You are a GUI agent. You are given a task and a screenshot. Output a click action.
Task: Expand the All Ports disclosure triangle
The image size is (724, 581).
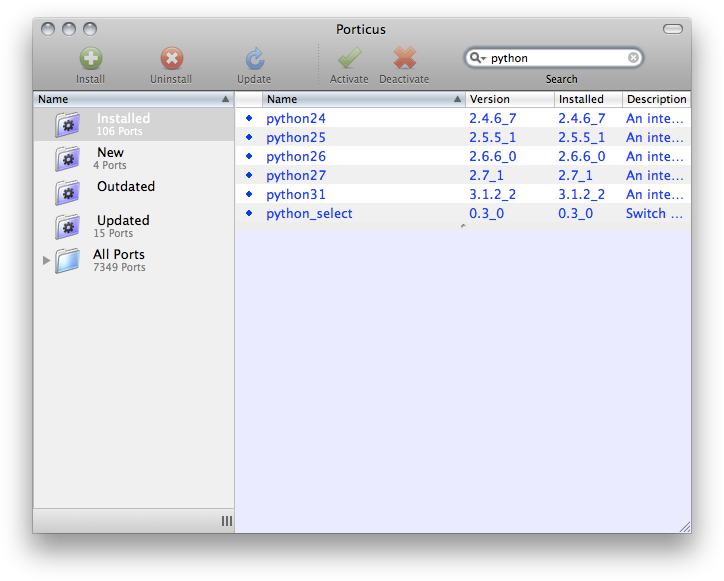pyautogui.click(x=46, y=260)
